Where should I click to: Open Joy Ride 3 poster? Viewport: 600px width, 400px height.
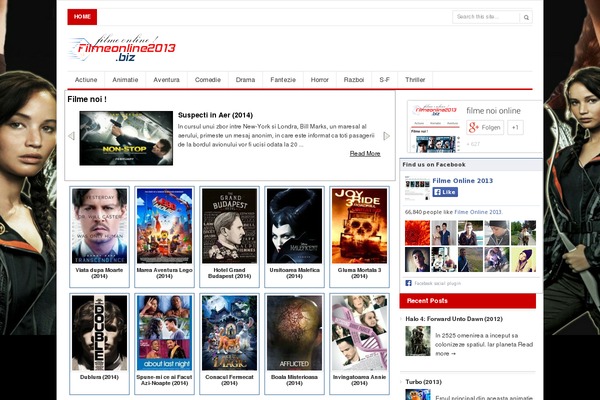[359, 226]
